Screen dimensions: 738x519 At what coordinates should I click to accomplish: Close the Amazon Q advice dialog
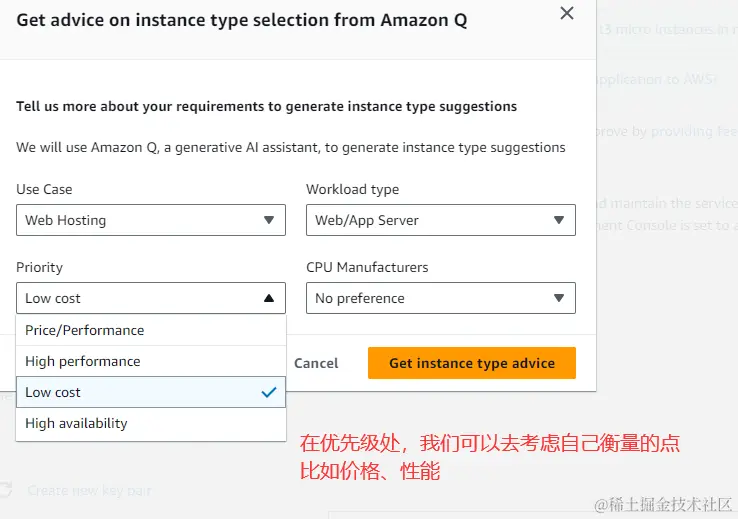567,14
